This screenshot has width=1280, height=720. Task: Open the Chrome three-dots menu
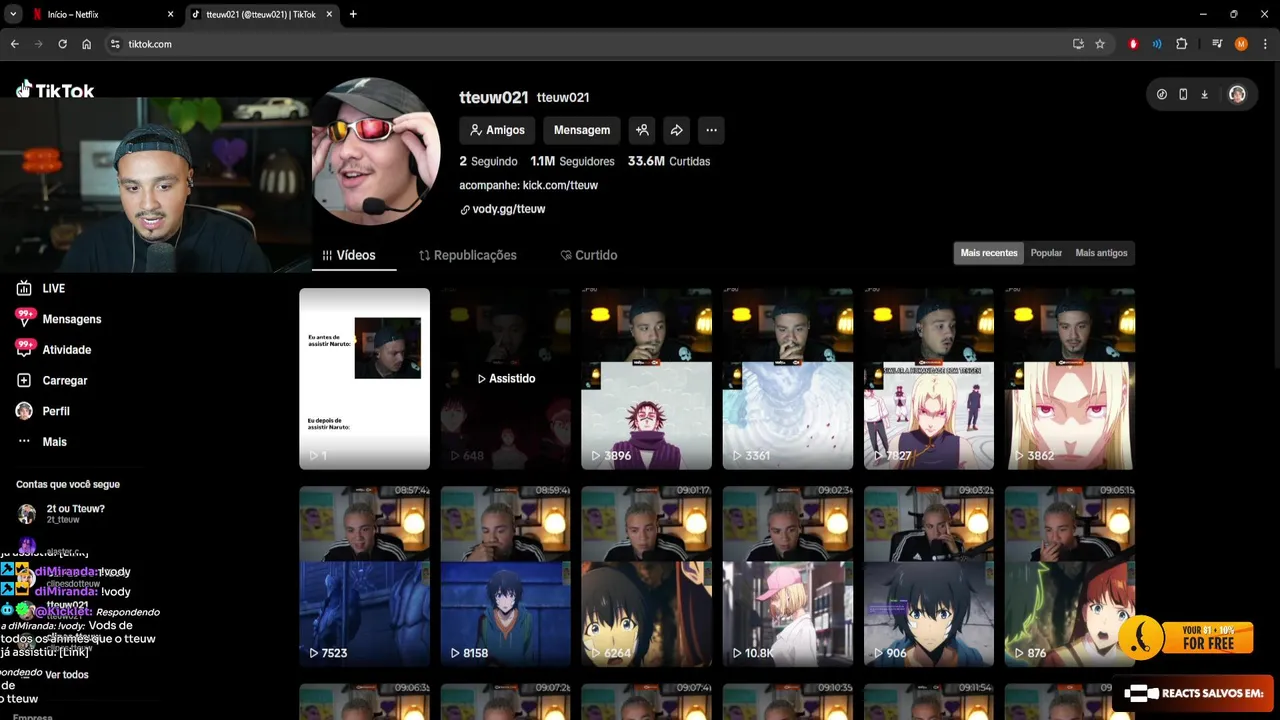(1265, 44)
